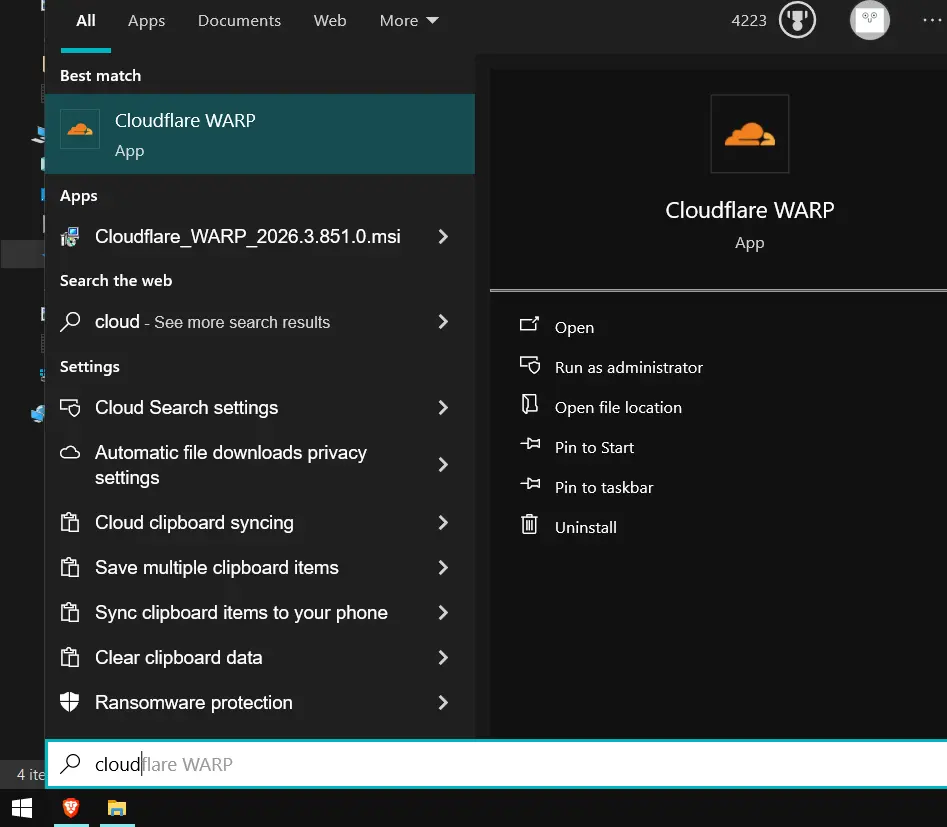Choose Open file location
Screen dimensions: 947x827
[618, 408]
